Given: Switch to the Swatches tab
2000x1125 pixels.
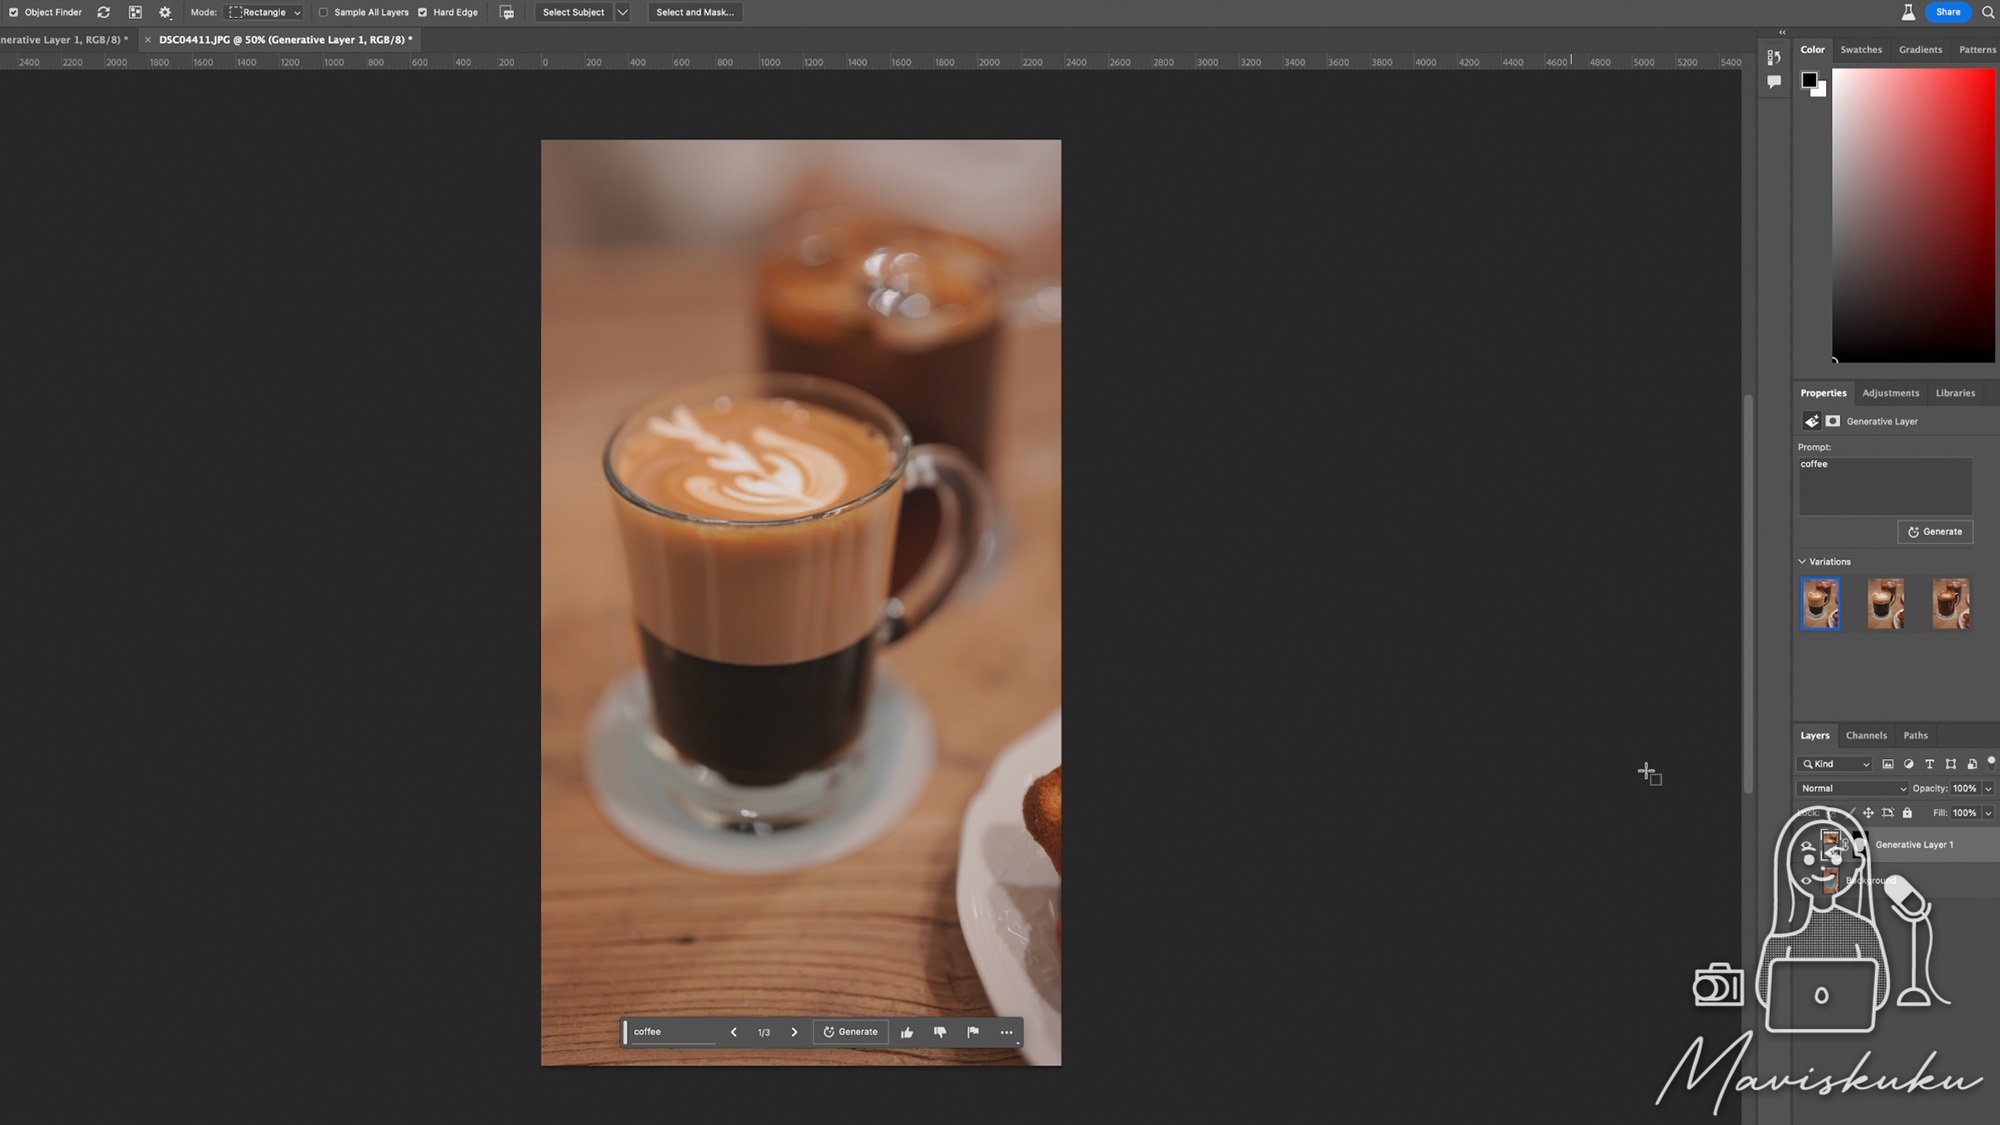Looking at the screenshot, I should point(1861,49).
